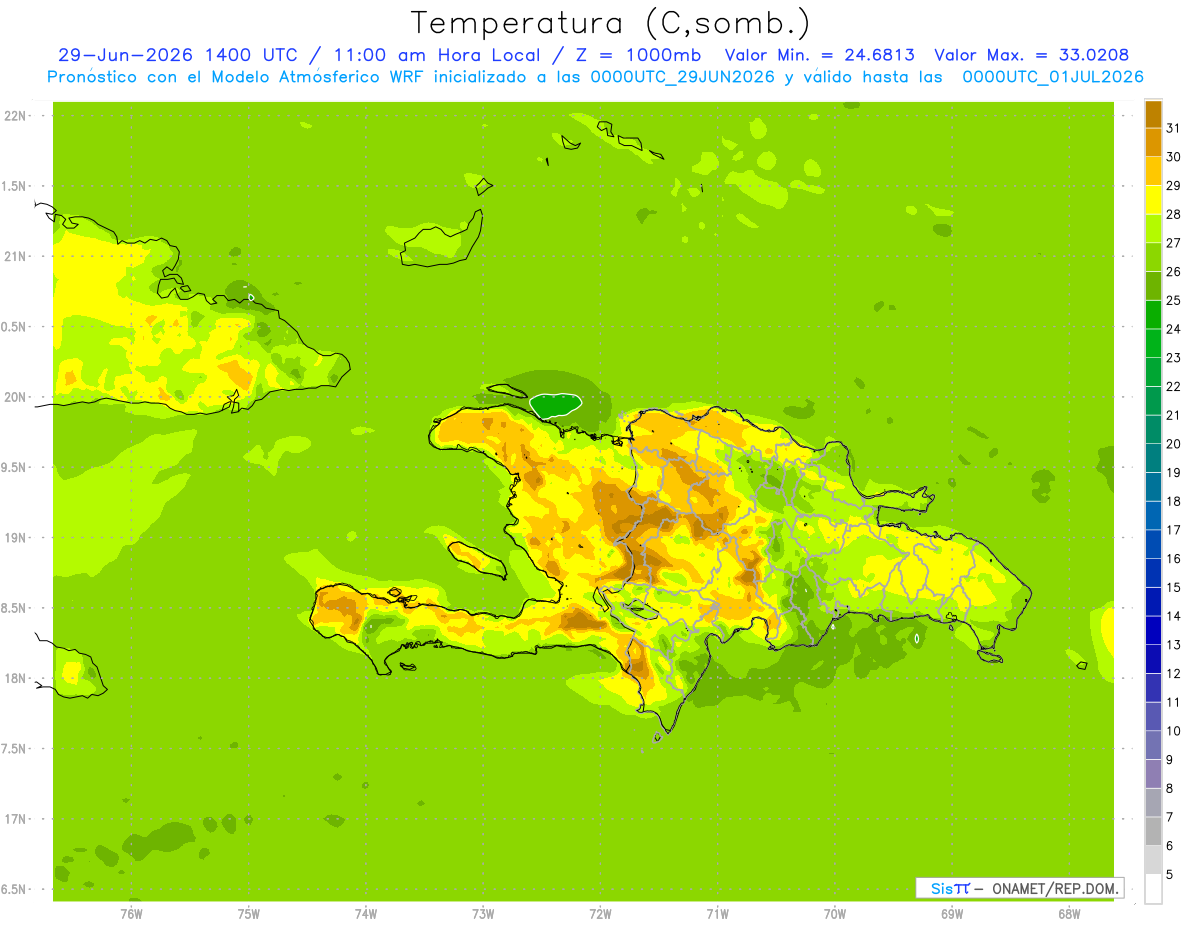Click the 'Temperatura (C,somb.)' title
This screenshot has height=927, width=1200.
pyautogui.click(x=610, y=22)
